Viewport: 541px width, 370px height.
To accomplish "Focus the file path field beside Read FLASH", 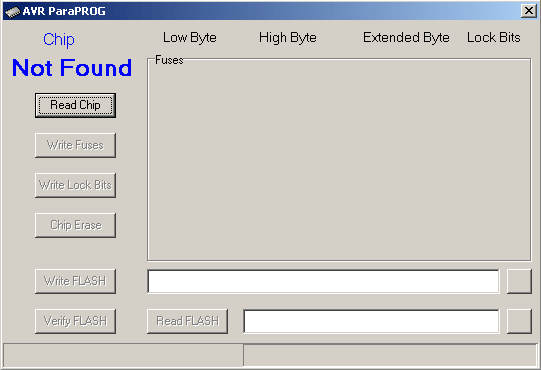I will pyautogui.click(x=371, y=321).
